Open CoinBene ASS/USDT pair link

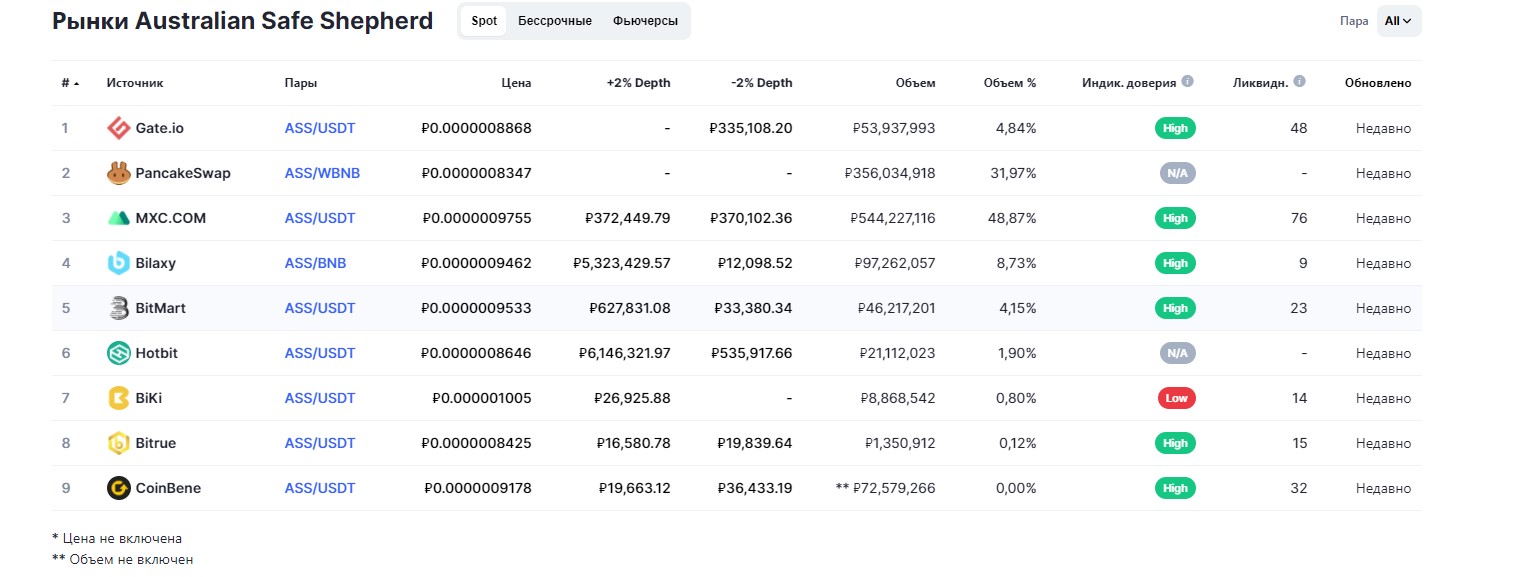(320, 488)
